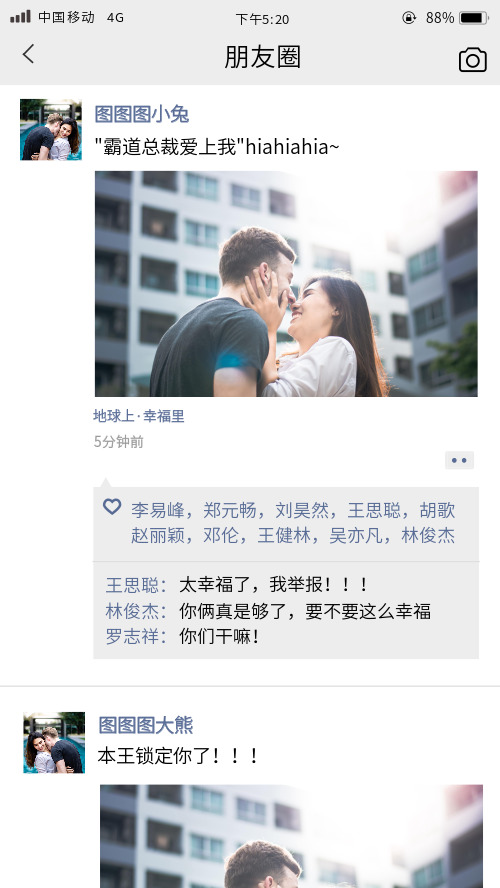Tap commenter name 罗志祥
Screen dimensions: 500x888
coord(133,637)
